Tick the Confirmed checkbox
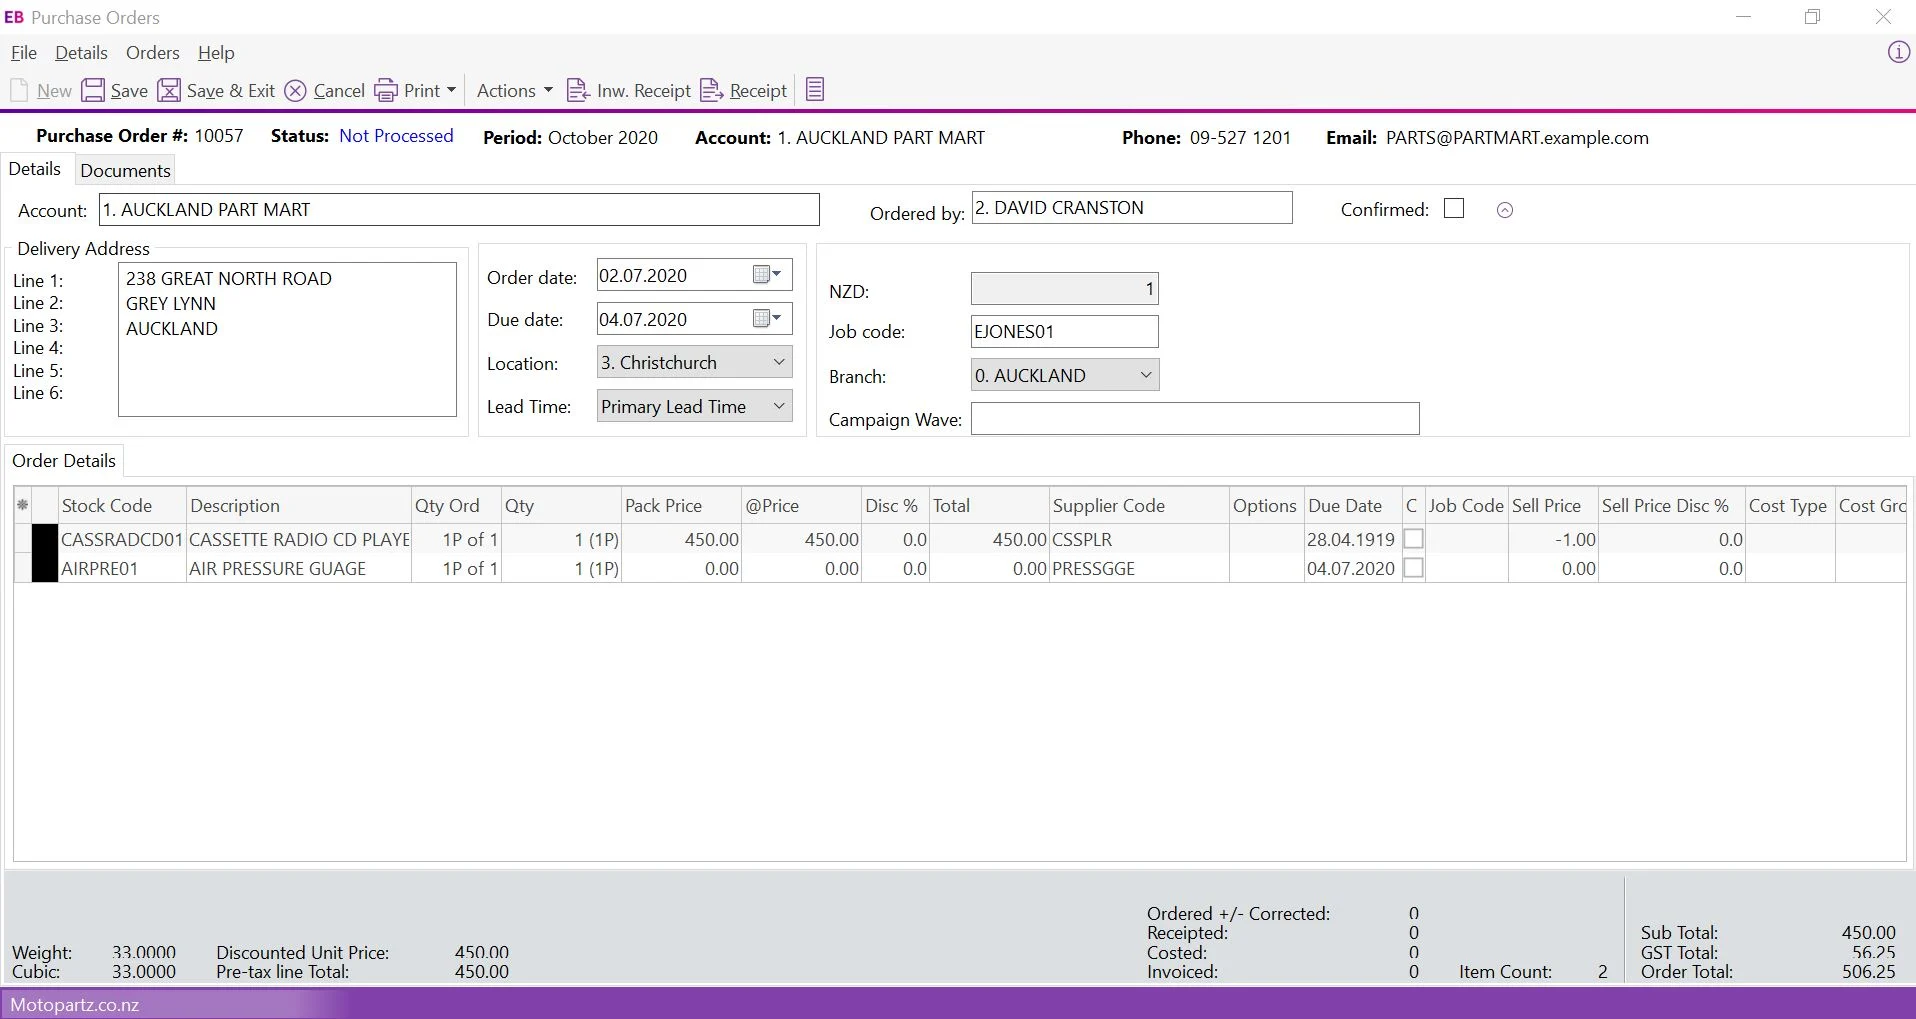Screen dimensions: 1916x1019 (1454, 208)
